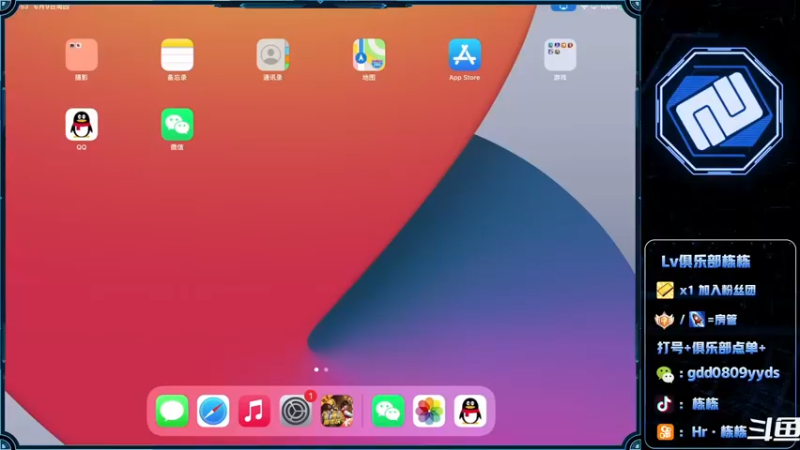800x450 pixels.
Task: Click the '=房管' overlay text
Action: (722, 320)
